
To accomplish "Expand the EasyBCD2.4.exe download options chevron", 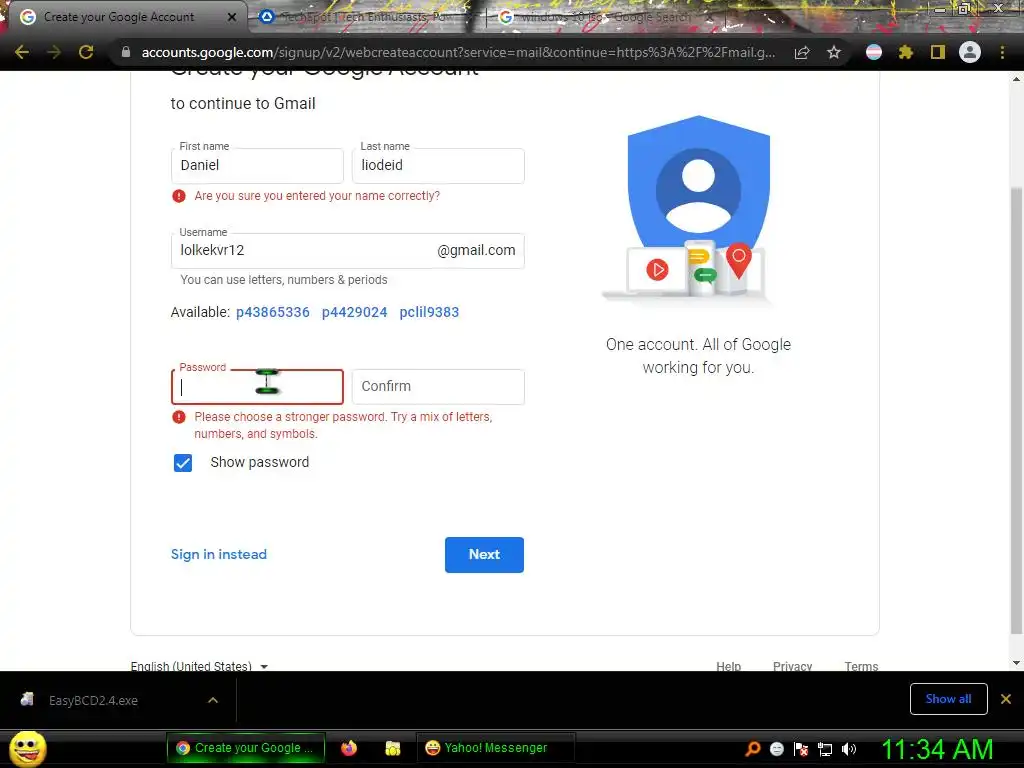I will (x=212, y=700).
